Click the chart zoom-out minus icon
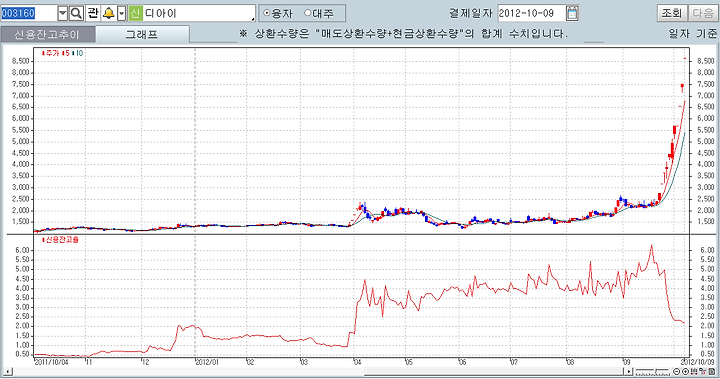 tap(676, 372)
